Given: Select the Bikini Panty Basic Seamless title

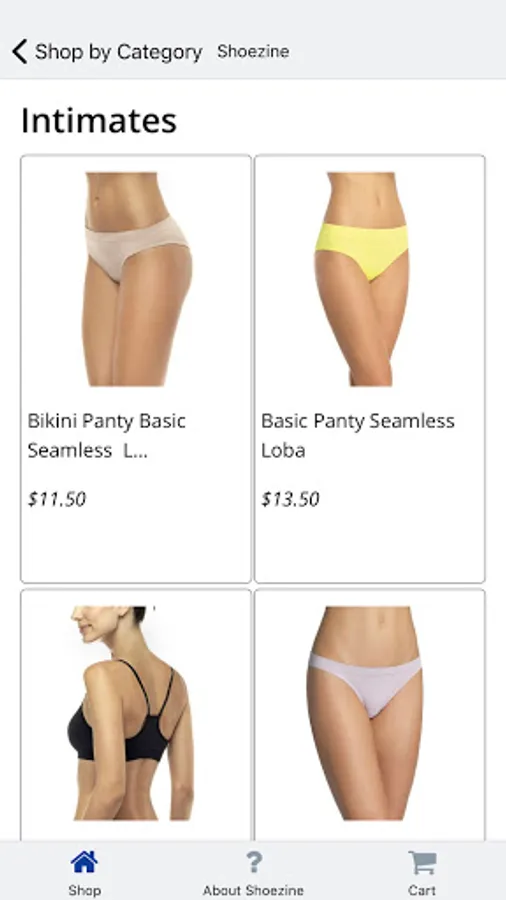Looking at the screenshot, I should click(x=107, y=436).
